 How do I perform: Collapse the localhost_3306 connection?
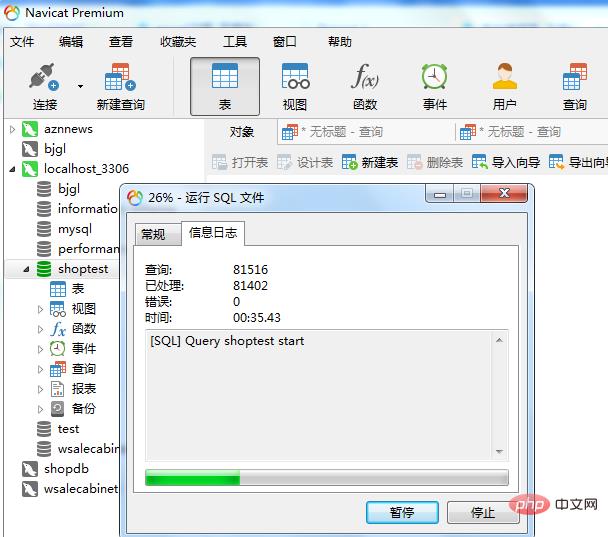click(x=12, y=169)
